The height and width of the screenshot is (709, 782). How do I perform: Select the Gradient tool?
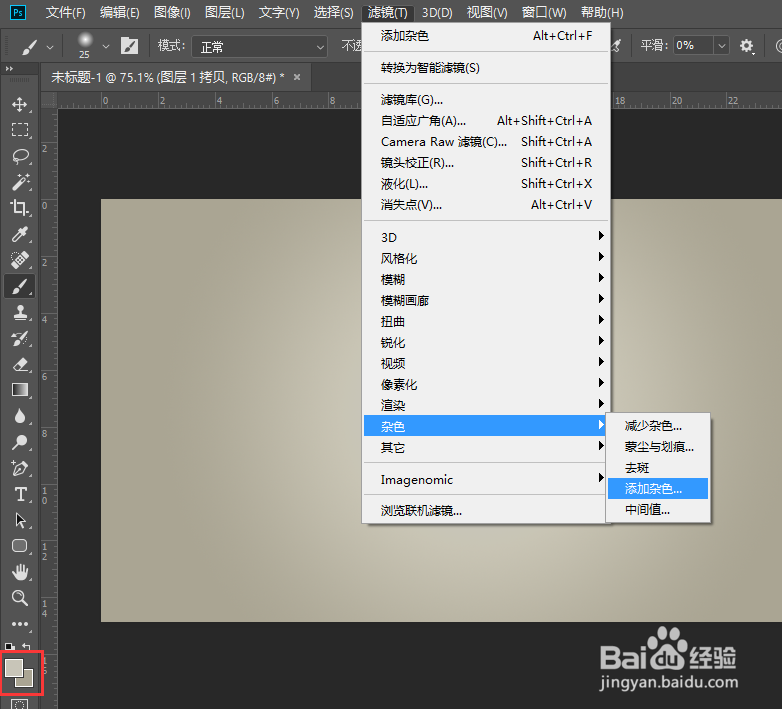click(x=19, y=390)
